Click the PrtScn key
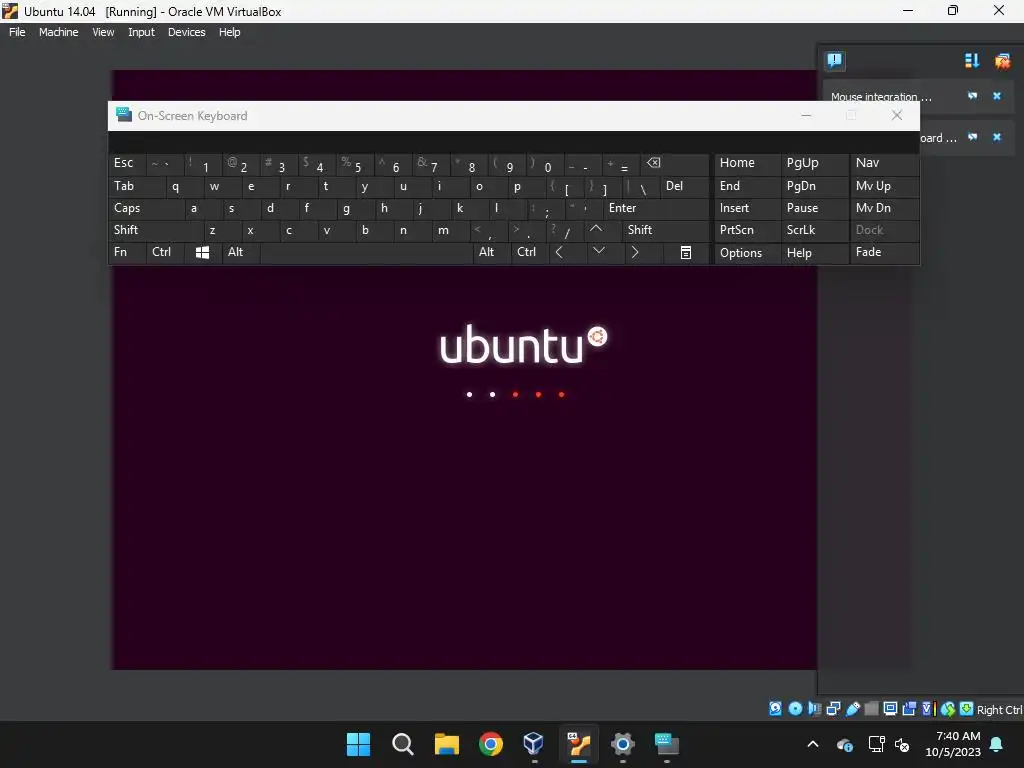 (x=748, y=231)
